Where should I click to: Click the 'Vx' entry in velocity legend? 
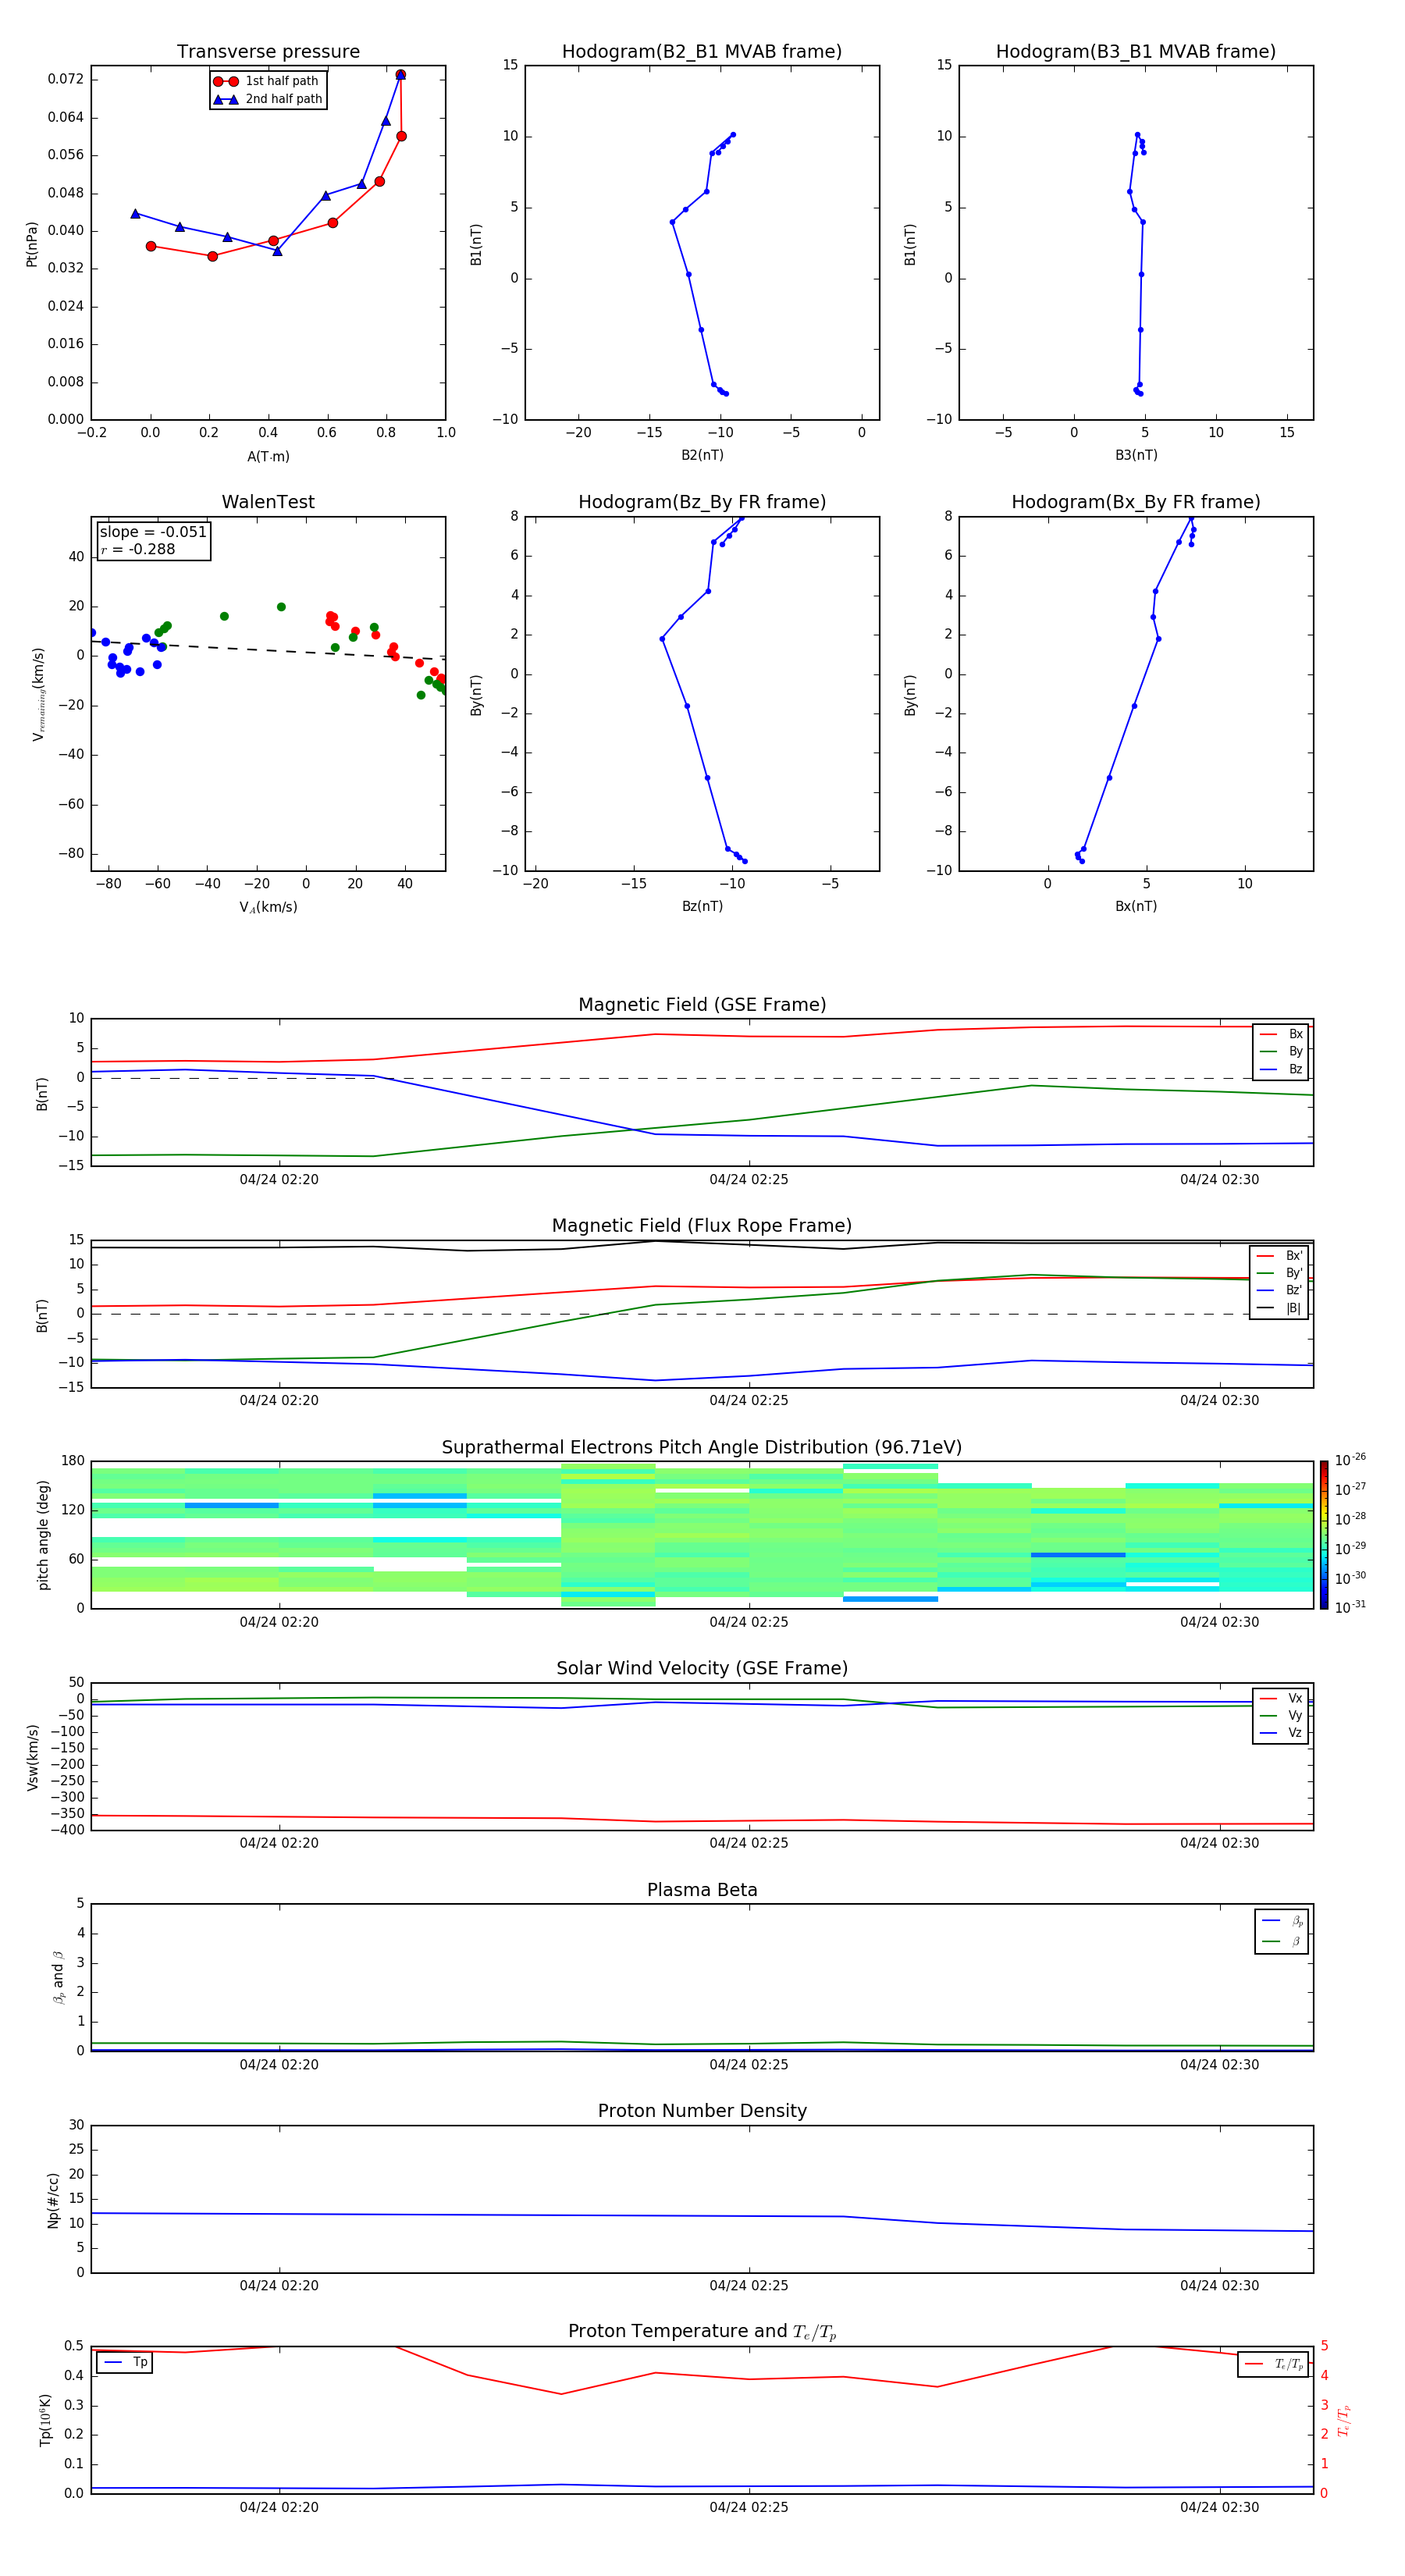(1281, 1698)
